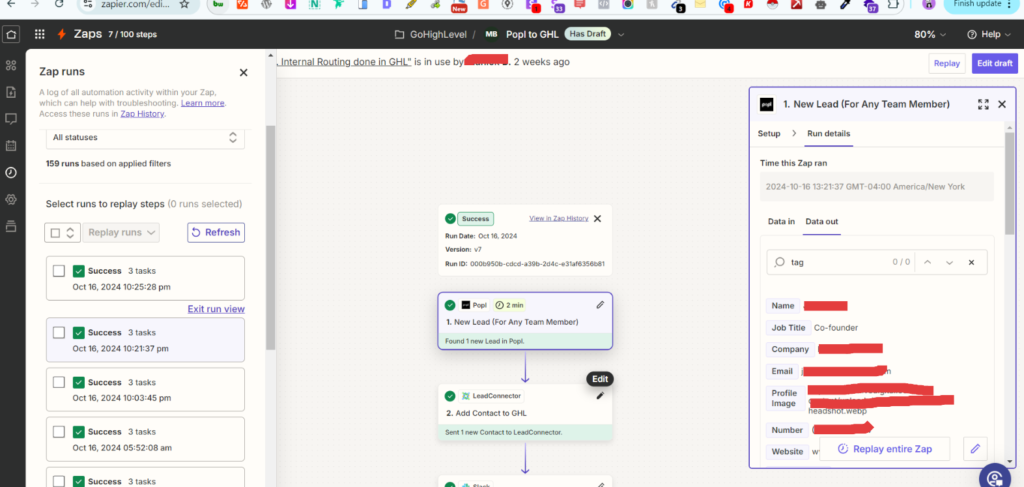Open the settings gear icon in sidebar
Screen dimensions: 1024x487
pyautogui.click(x=10, y=199)
